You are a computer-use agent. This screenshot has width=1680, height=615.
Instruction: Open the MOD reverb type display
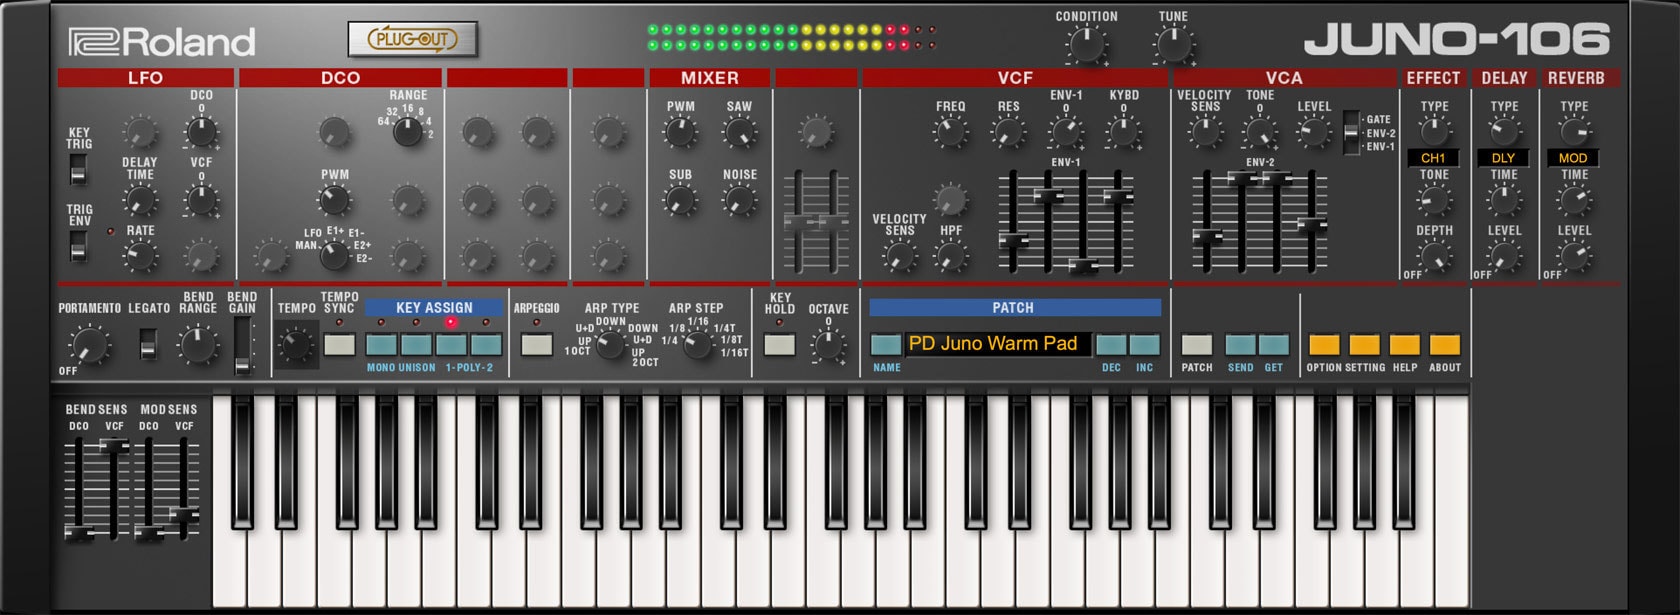[x=1573, y=158]
